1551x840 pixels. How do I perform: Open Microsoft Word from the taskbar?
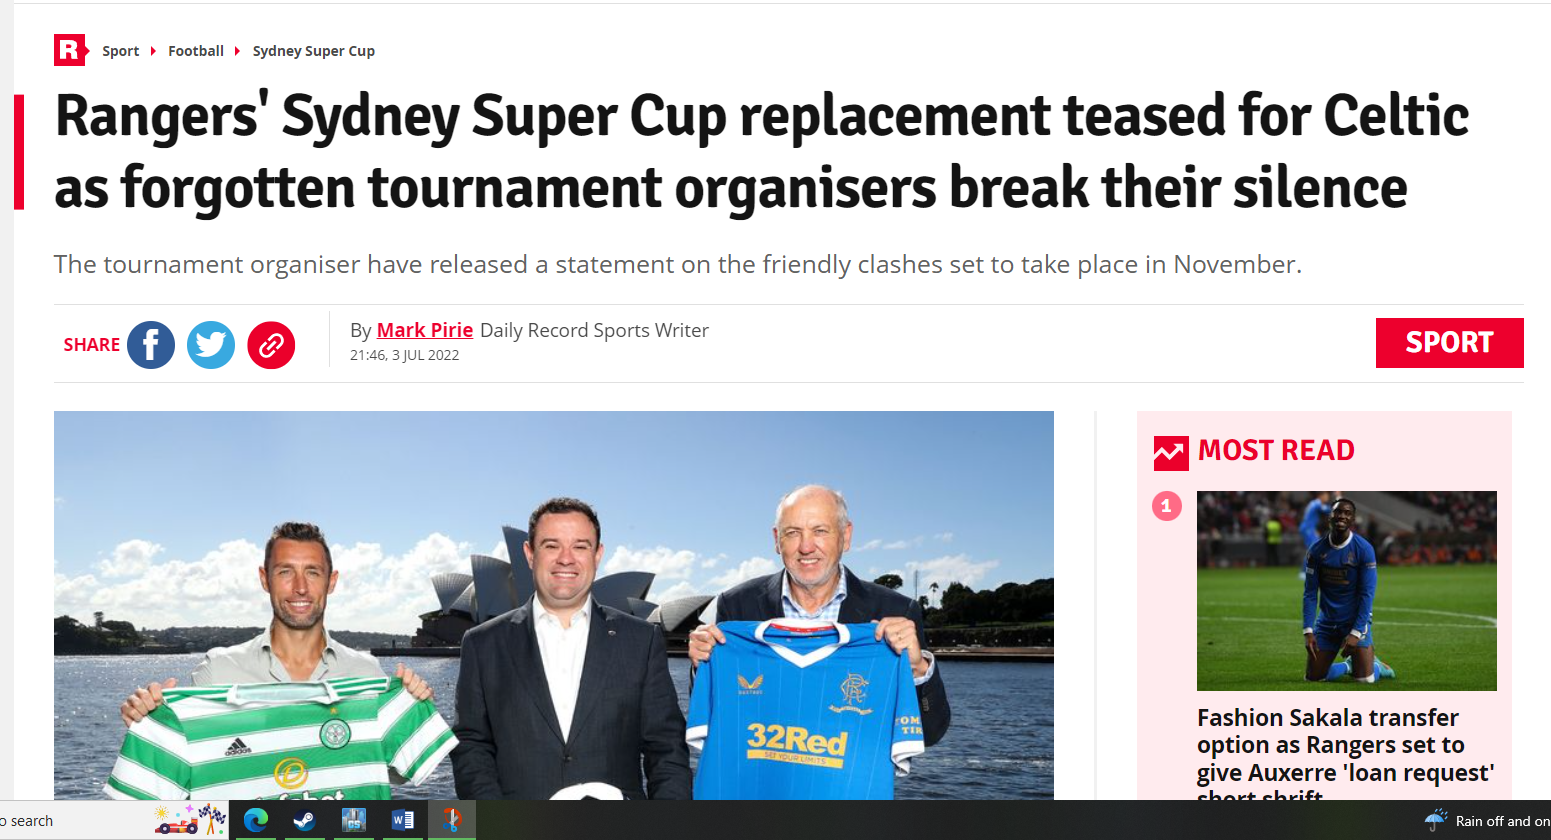pyautogui.click(x=402, y=820)
